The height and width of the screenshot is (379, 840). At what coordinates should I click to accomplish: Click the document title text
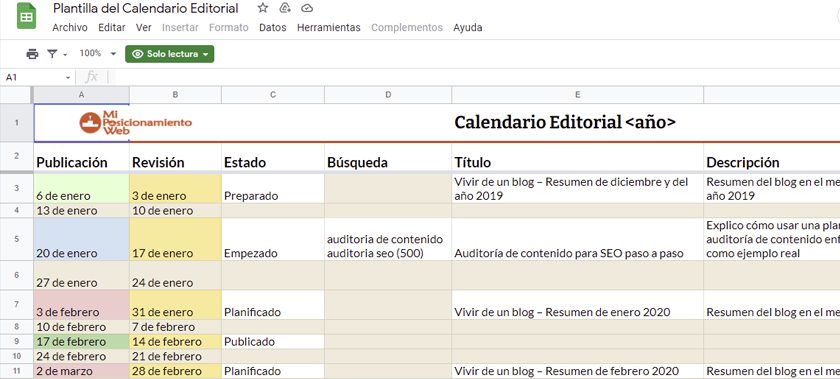click(146, 8)
